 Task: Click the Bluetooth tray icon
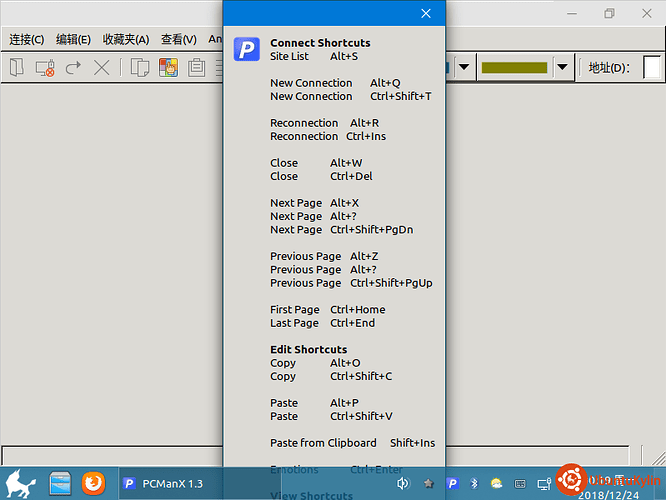pyautogui.click(x=474, y=483)
